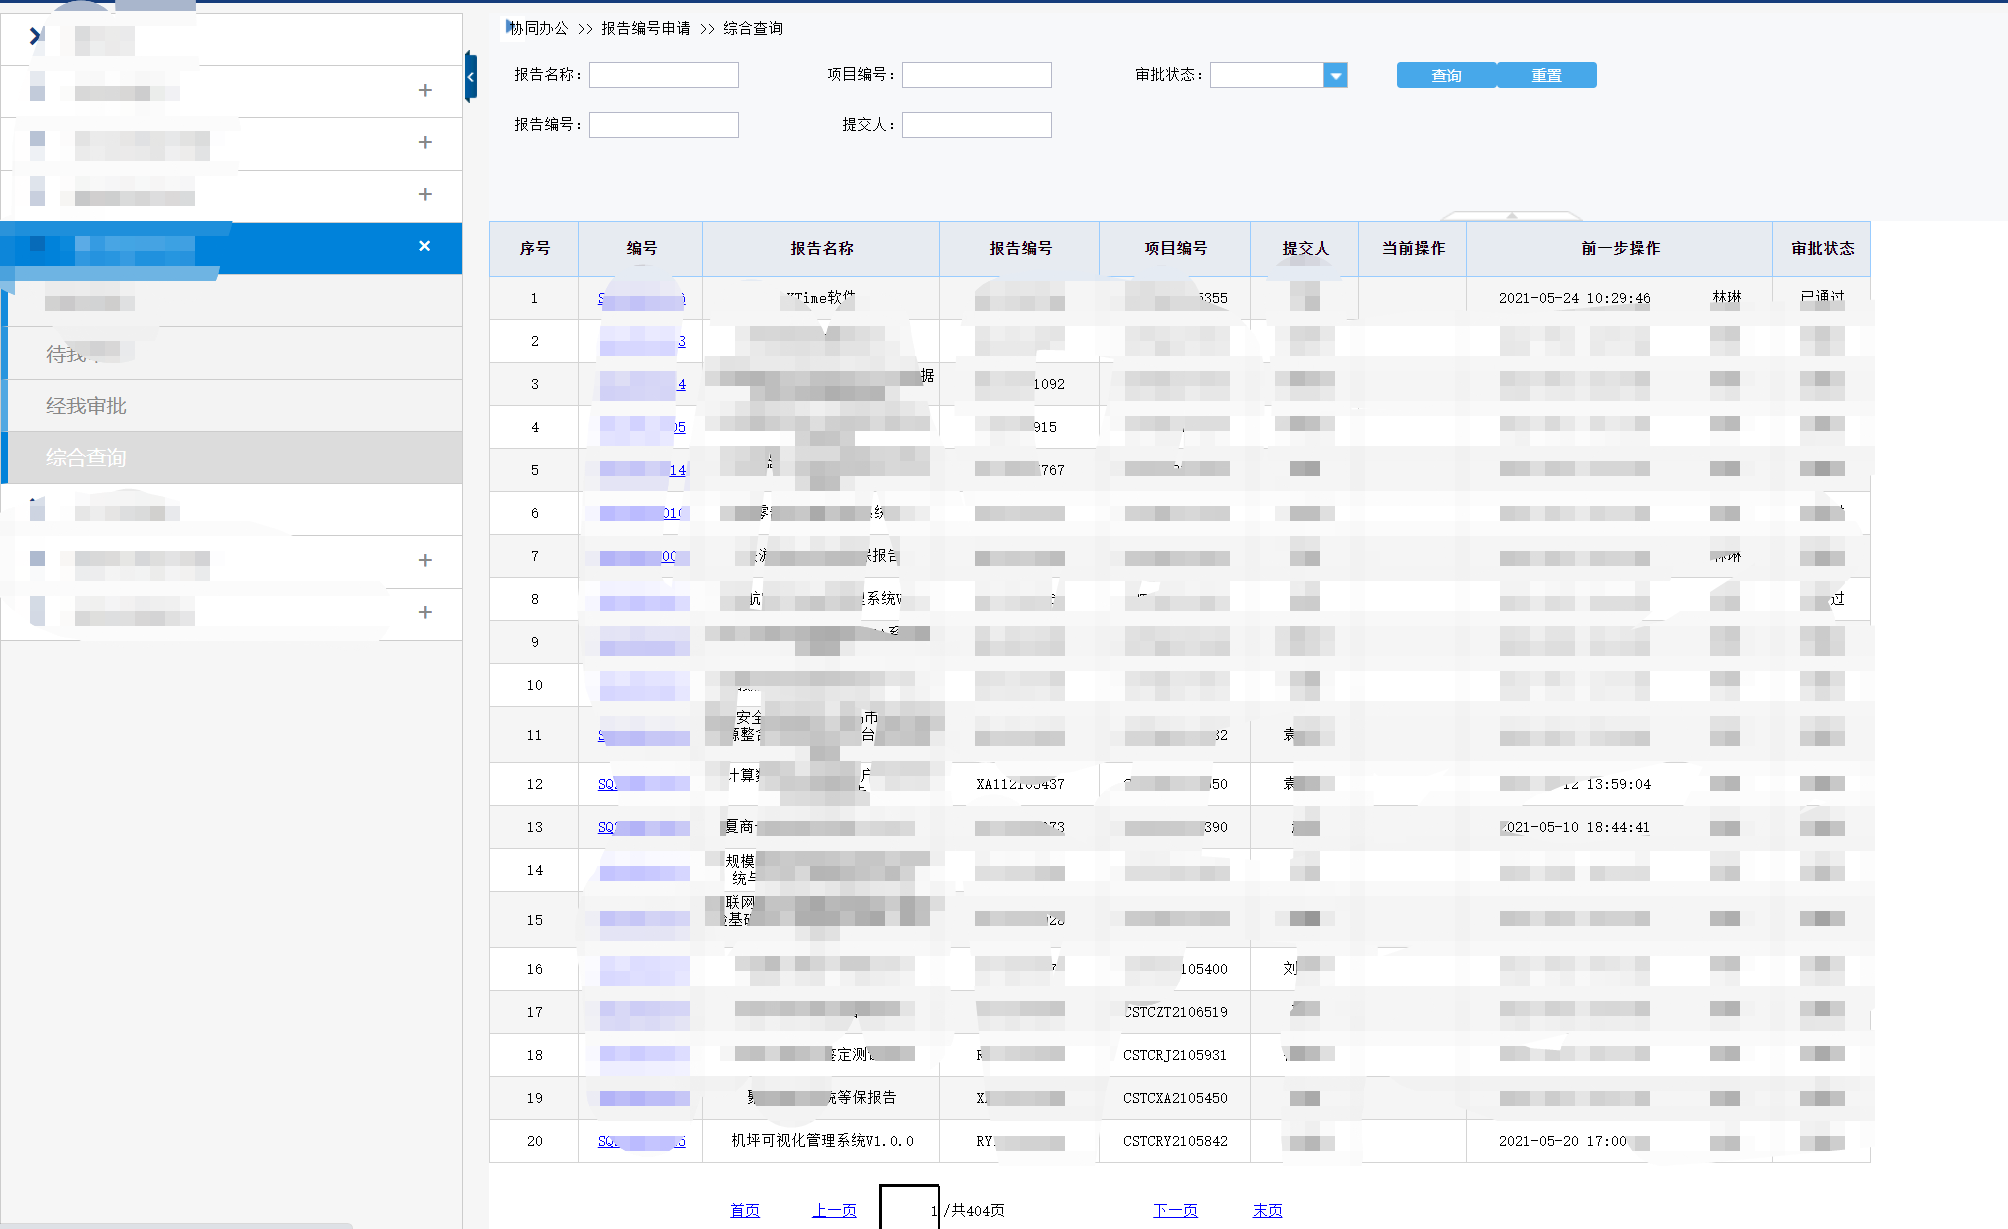The height and width of the screenshot is (1229, 2008).
Task: Click the 项目编号 column header
Action: [1175, 248]
